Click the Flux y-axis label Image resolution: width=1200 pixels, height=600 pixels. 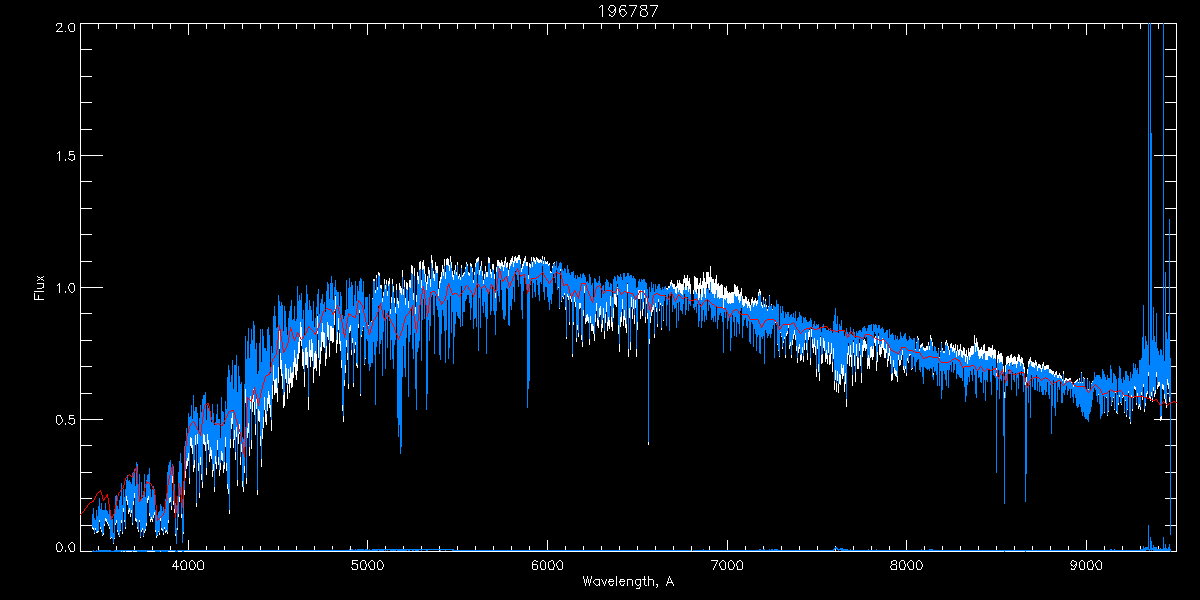coord(40,288)
